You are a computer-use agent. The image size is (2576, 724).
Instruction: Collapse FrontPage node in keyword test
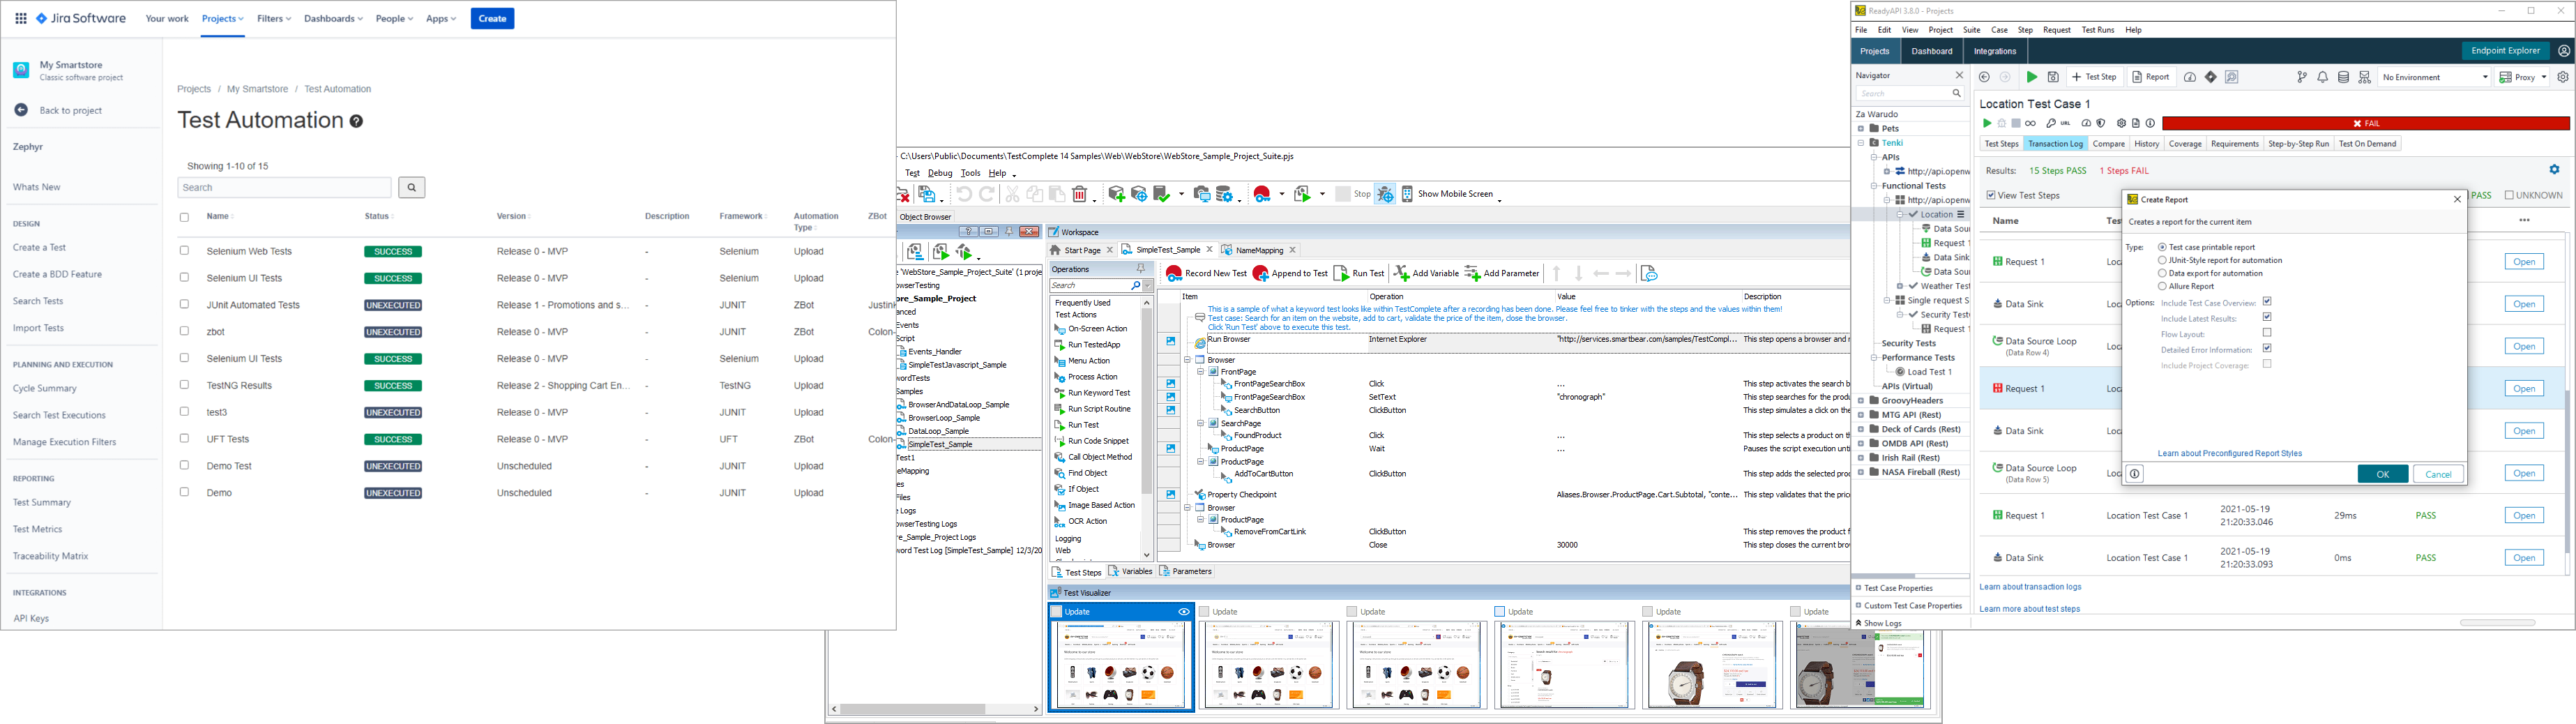tap(1200, 372)
